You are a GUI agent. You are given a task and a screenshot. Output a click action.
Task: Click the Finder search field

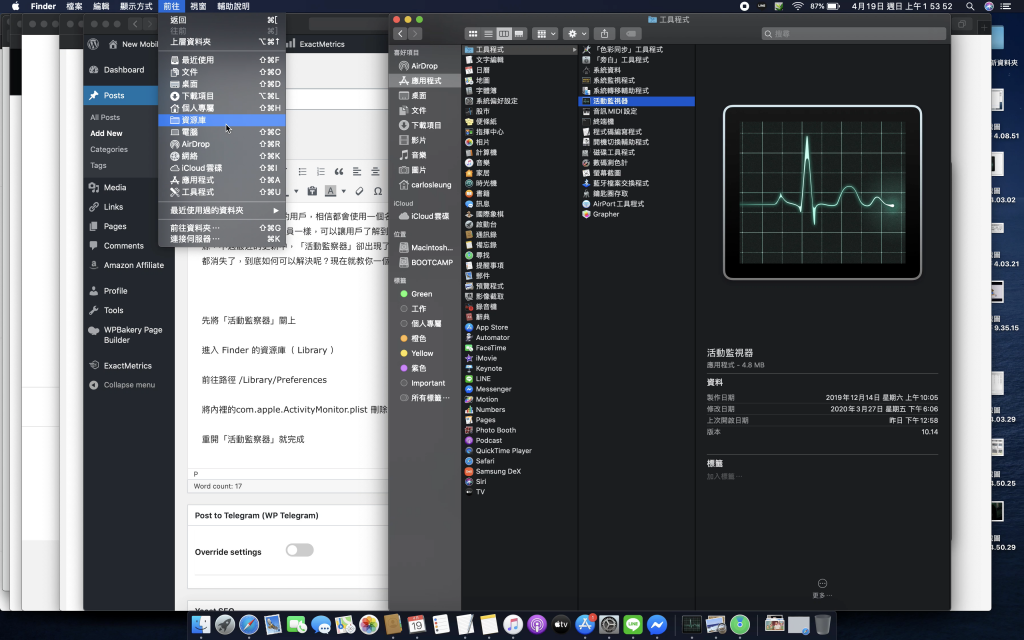click(x=854, y=33)
